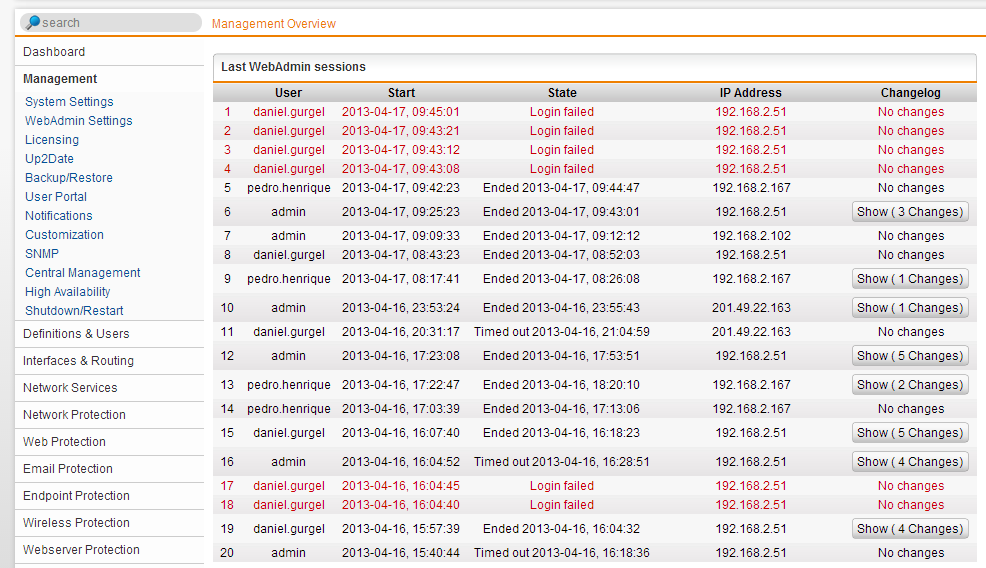
Task: Click the IP Address column header
Action: pyautogui.click(x=751, y=93)
